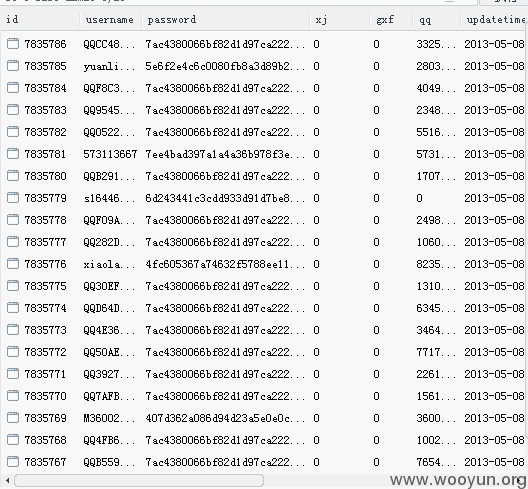Select row icon for id 7835777
This screenshot has height=489, width=528.
[x=13, y=242]
